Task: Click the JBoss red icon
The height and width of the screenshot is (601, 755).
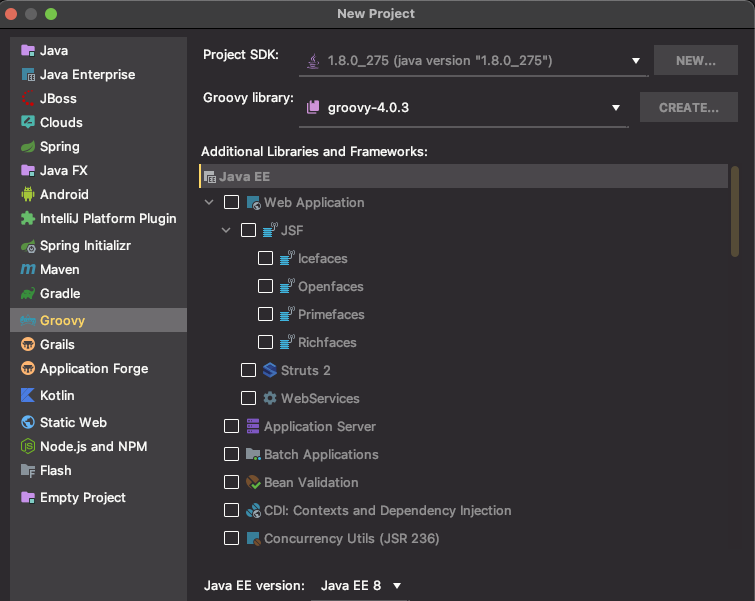Action: (28, 98)
